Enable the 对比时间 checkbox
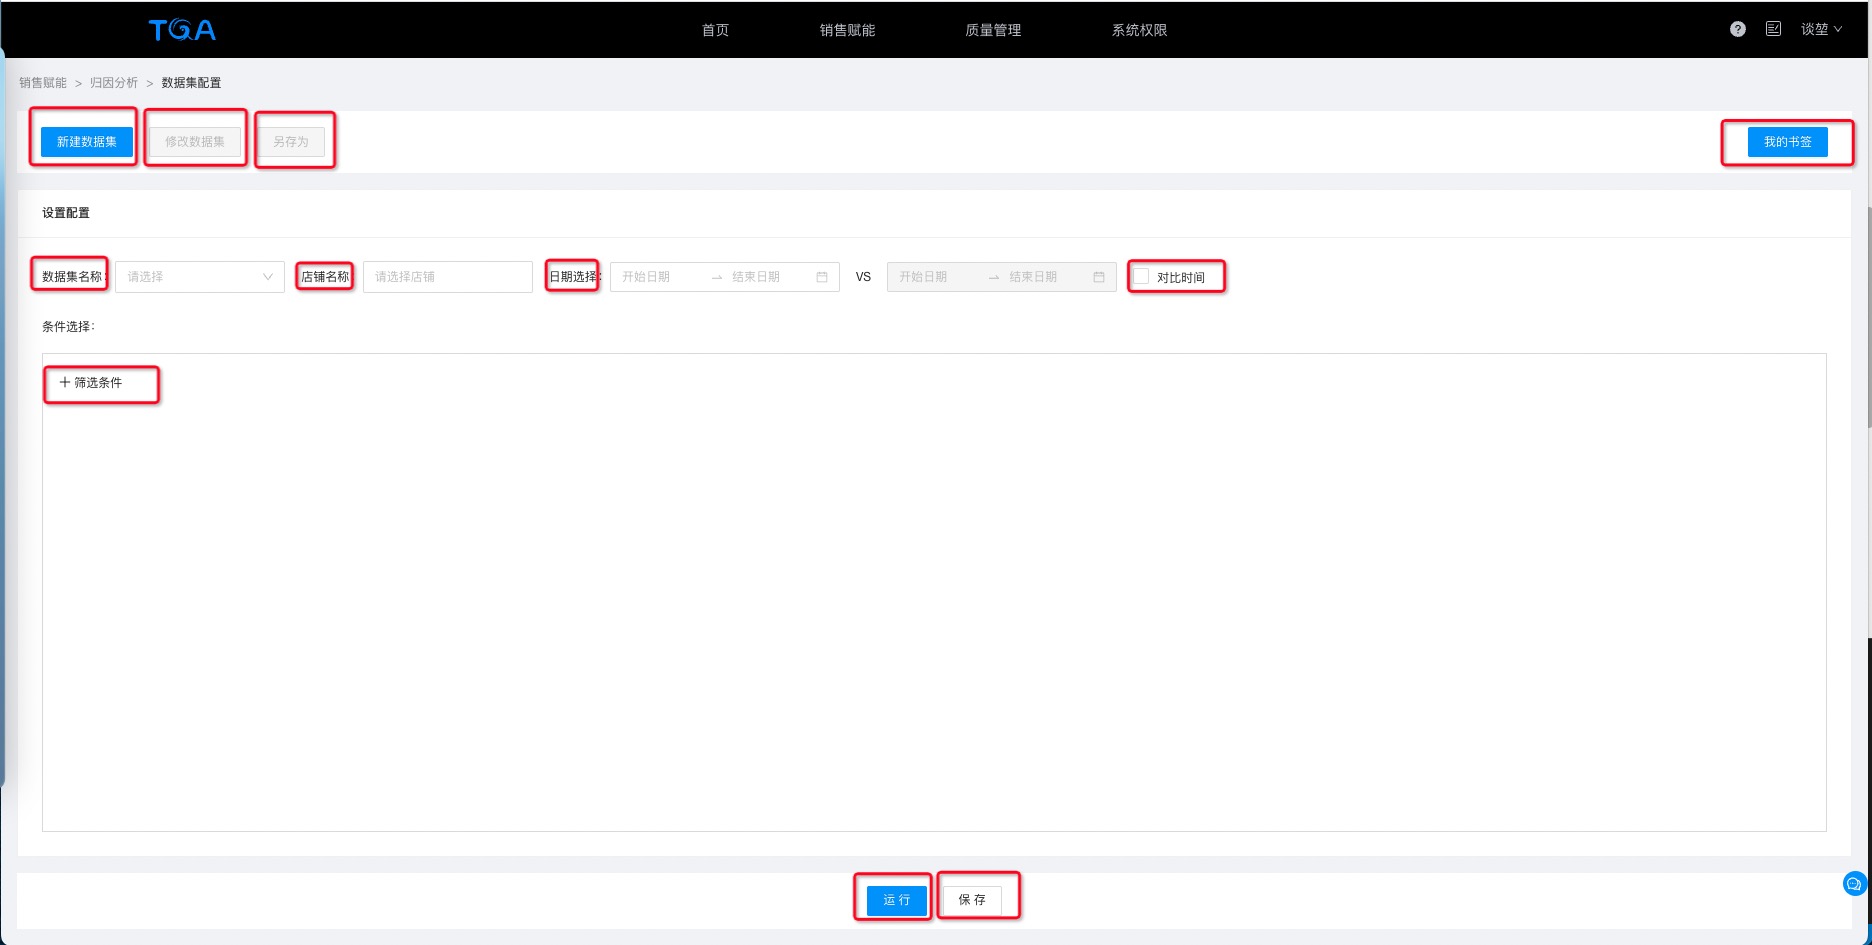The width and height of the screenshot is (1872, 945). point(1141,276)
